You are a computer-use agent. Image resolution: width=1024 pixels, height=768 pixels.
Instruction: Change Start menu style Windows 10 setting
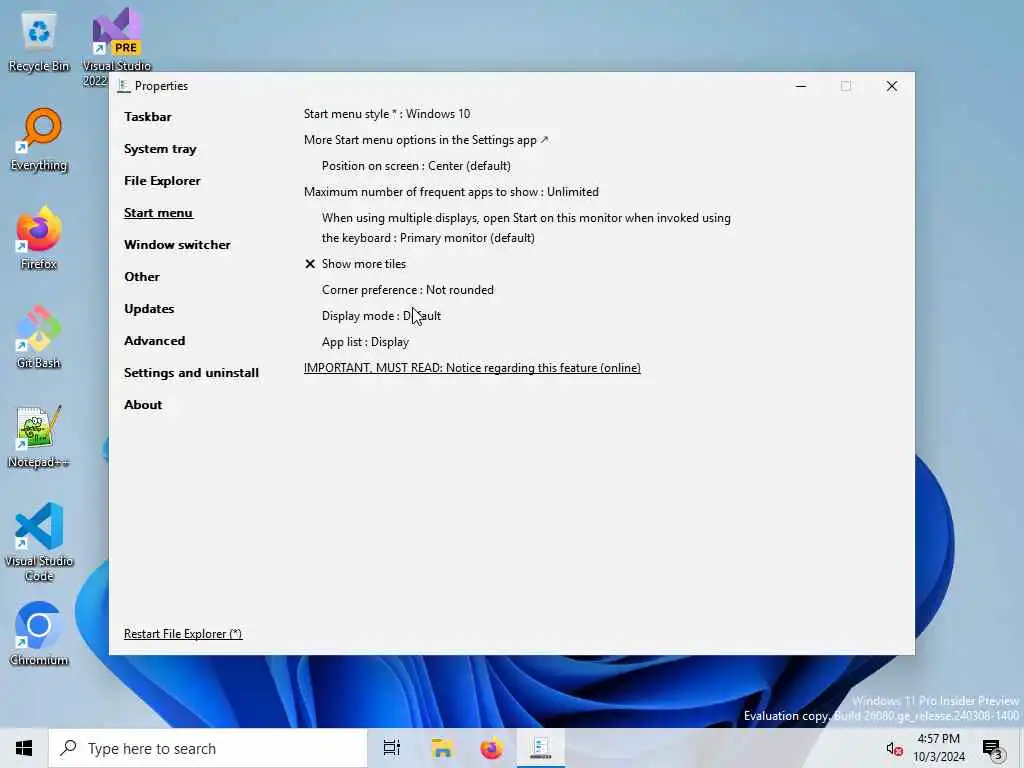[x=387, y=114]
